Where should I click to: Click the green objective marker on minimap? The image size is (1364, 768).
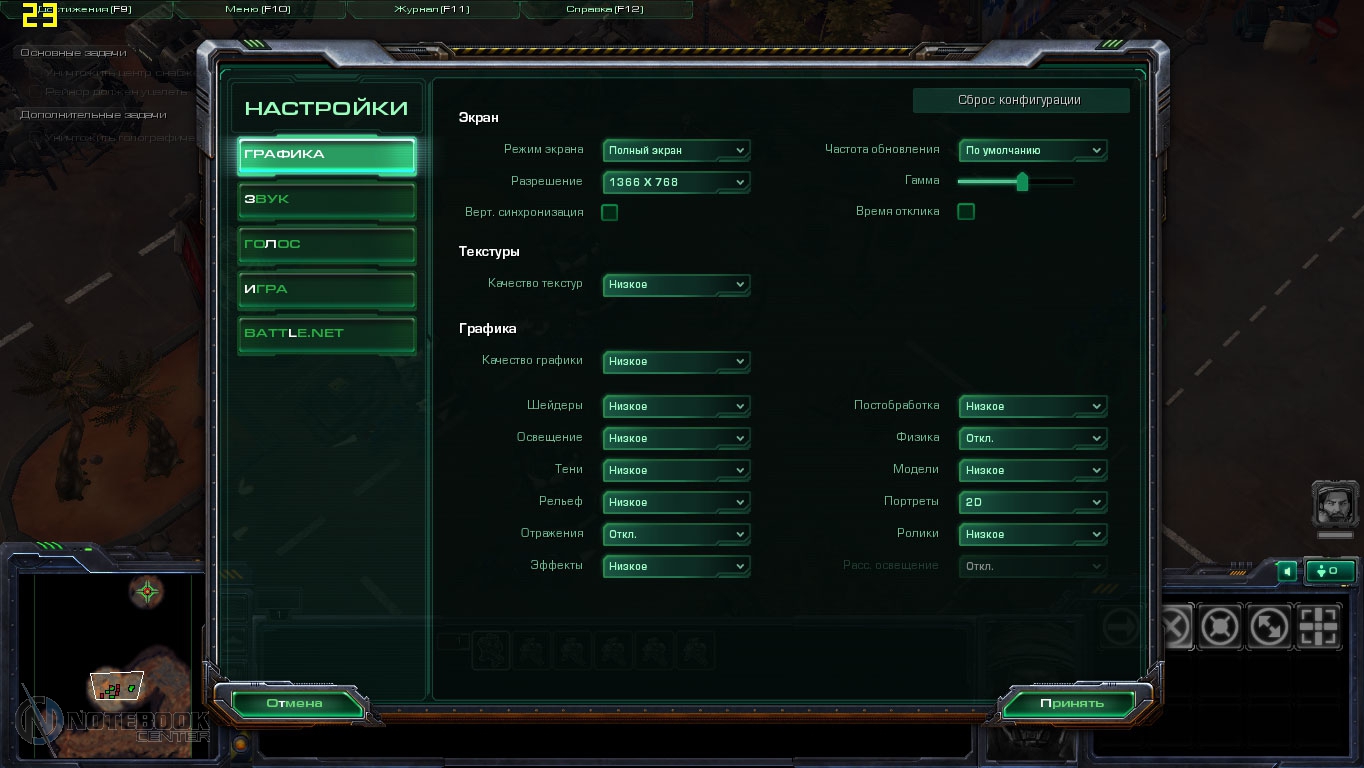148,591
